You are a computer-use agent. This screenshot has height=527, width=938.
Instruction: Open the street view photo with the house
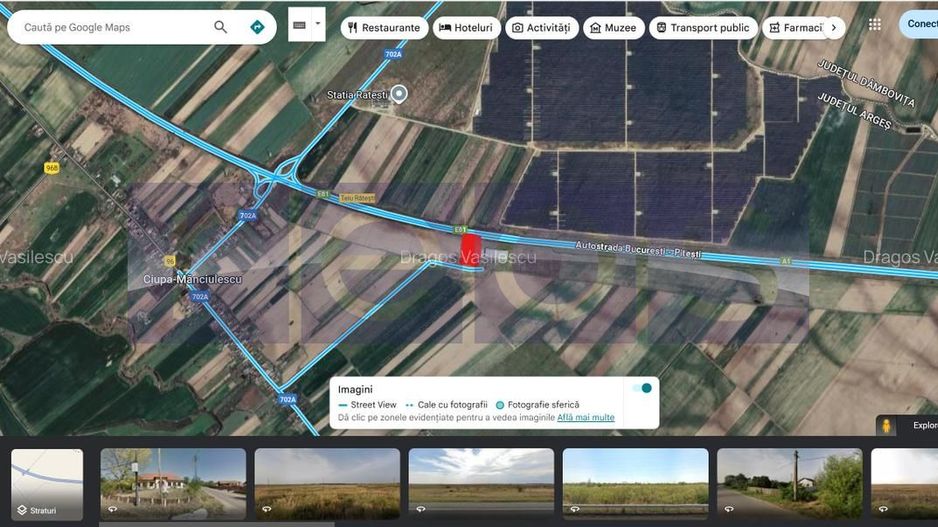click(173, 483)
